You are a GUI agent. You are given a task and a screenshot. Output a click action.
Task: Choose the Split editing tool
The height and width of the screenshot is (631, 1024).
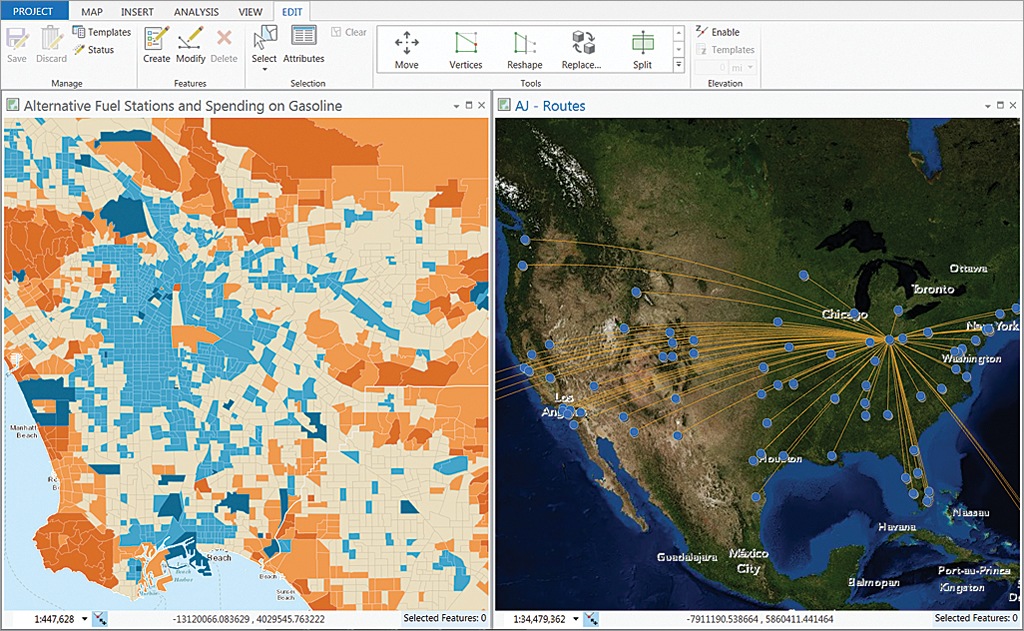coord(642,50)
